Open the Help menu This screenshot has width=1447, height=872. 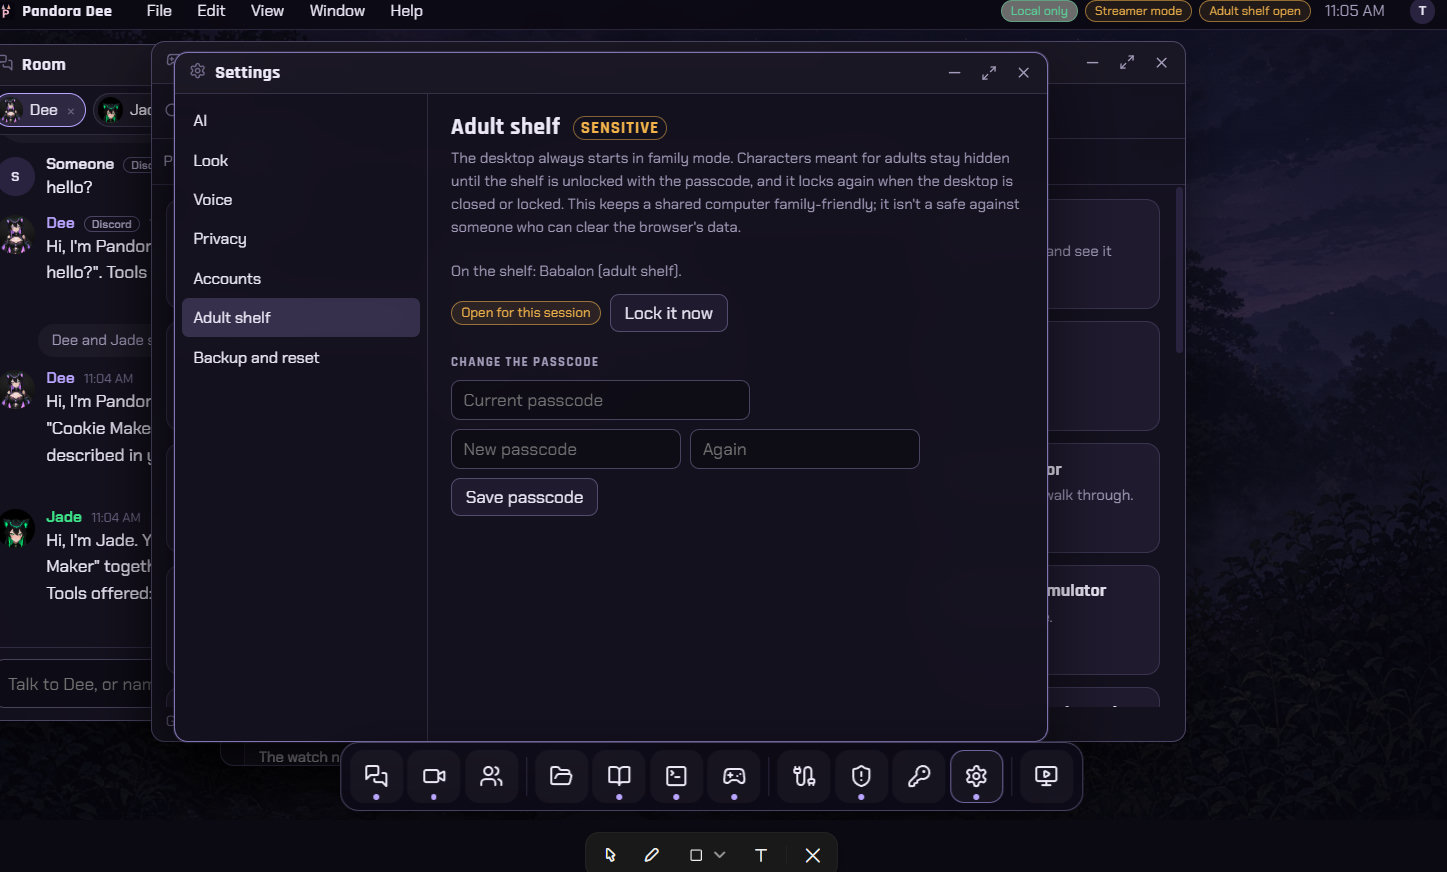[x=406, y=11]
